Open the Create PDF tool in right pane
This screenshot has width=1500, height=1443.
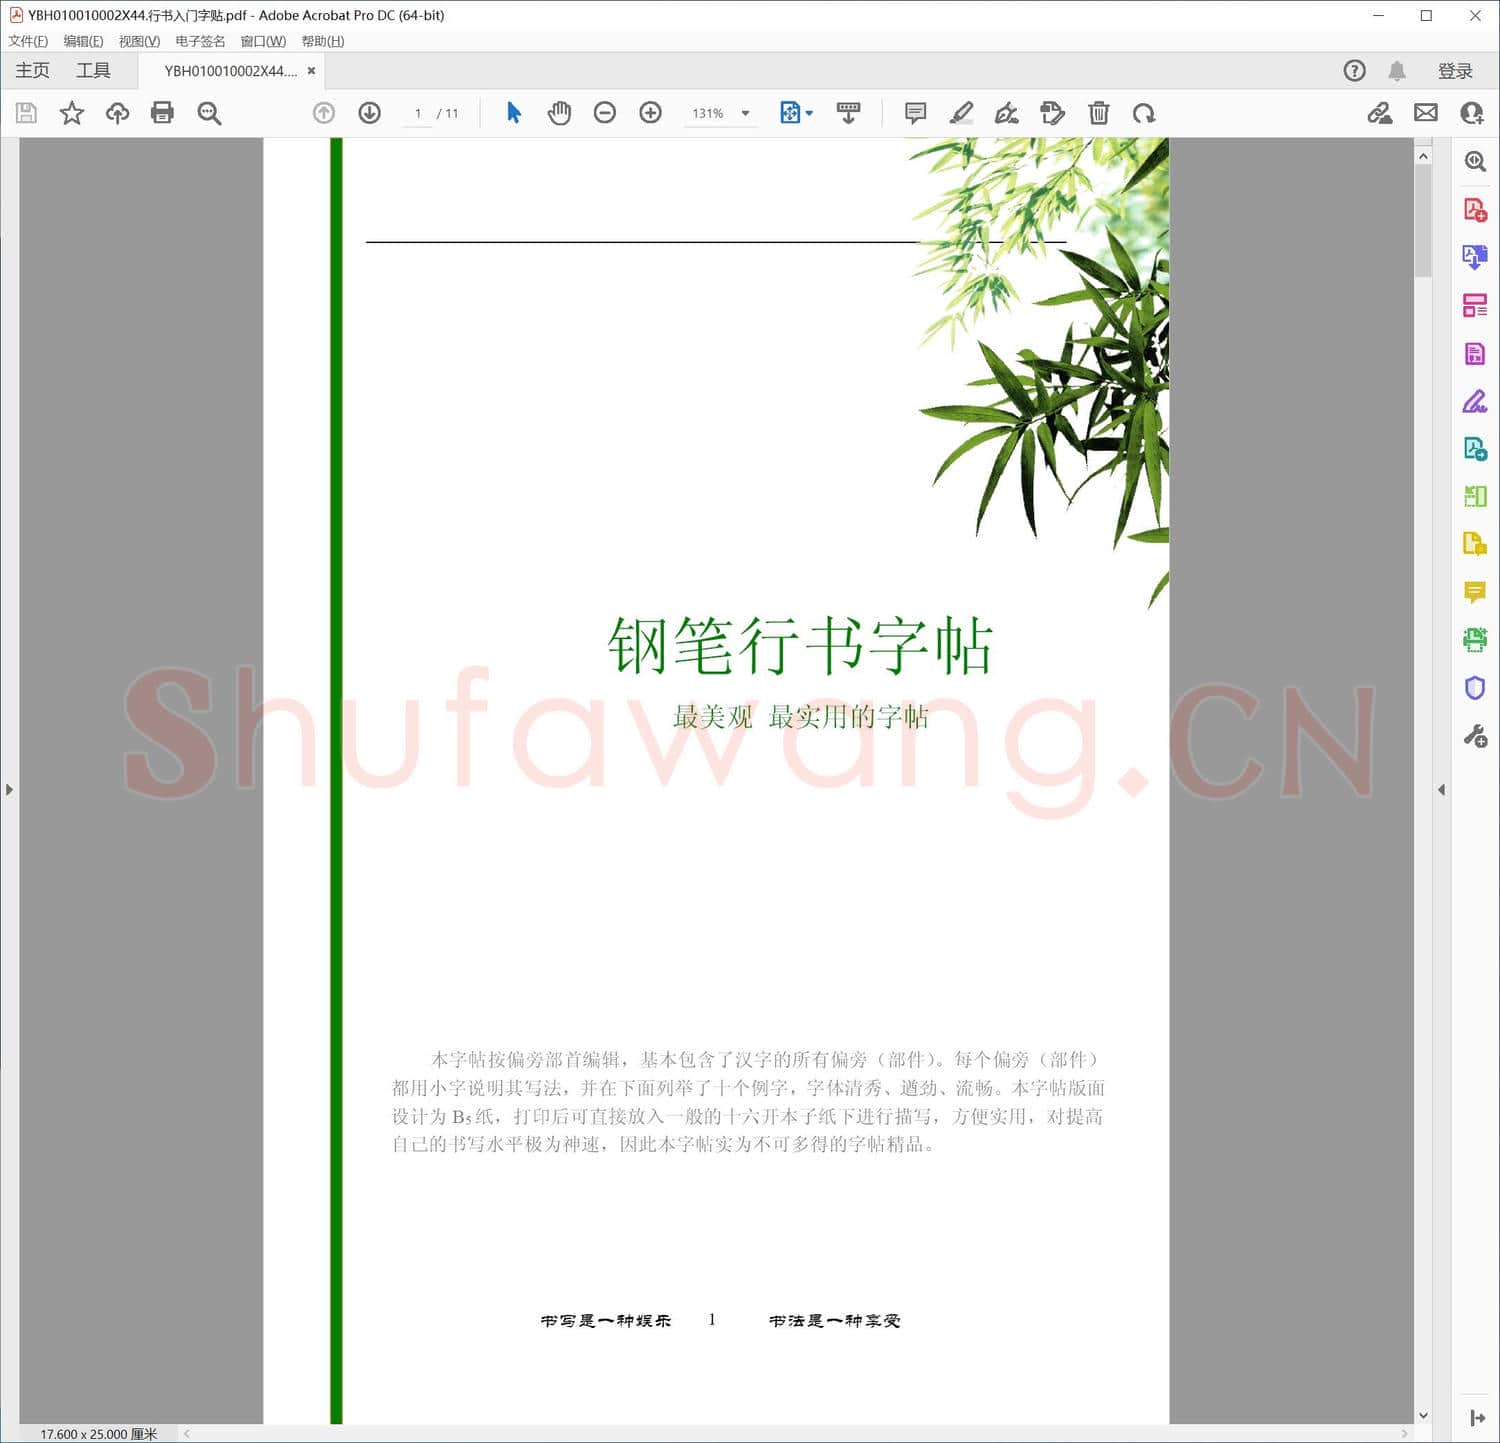click(x=1475, y=209)
